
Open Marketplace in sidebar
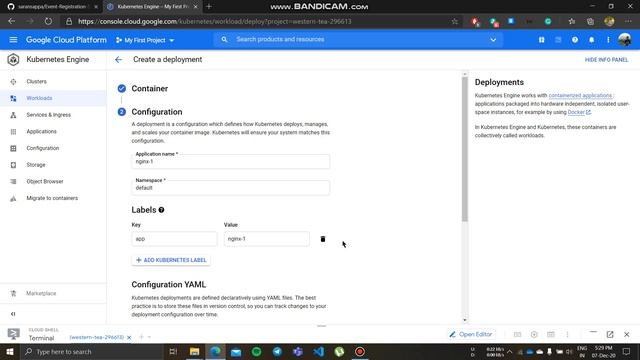(53, 293)
